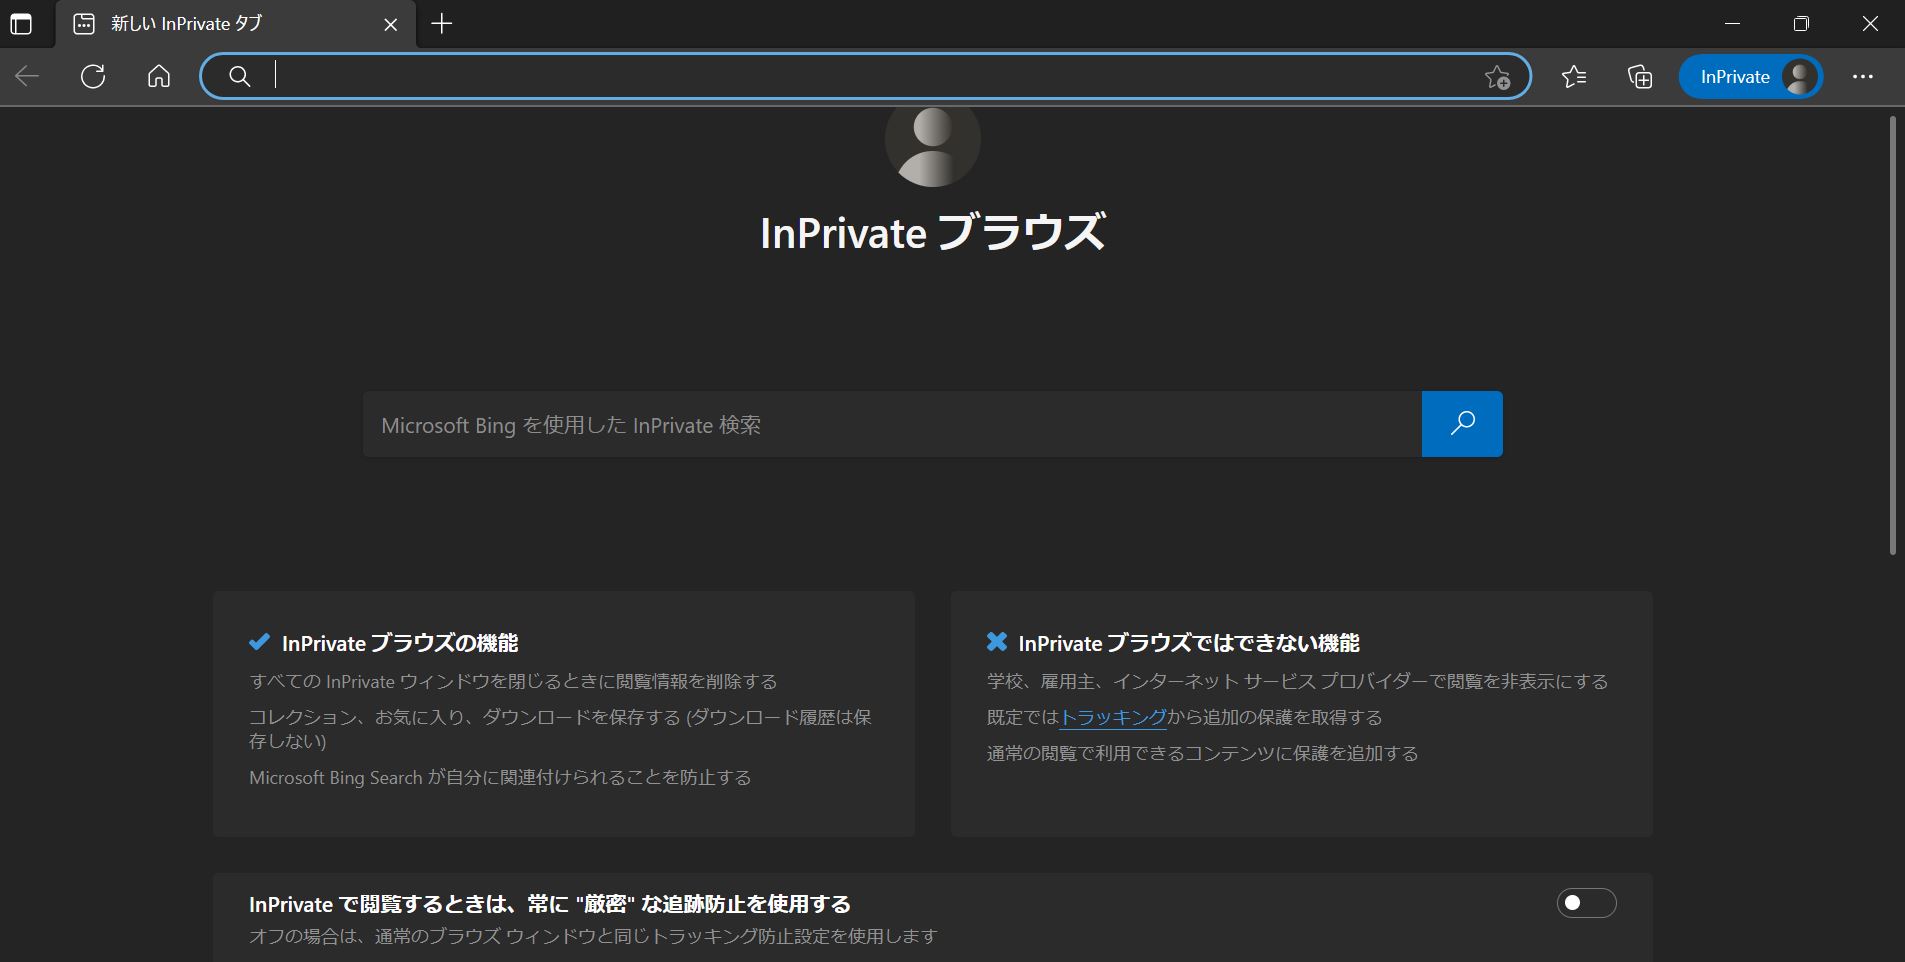Image resolution: width=1905 pixels, height=962 pixels.
Task: Open Settings and more ellipsis menu
Action: click(1862, 76)
